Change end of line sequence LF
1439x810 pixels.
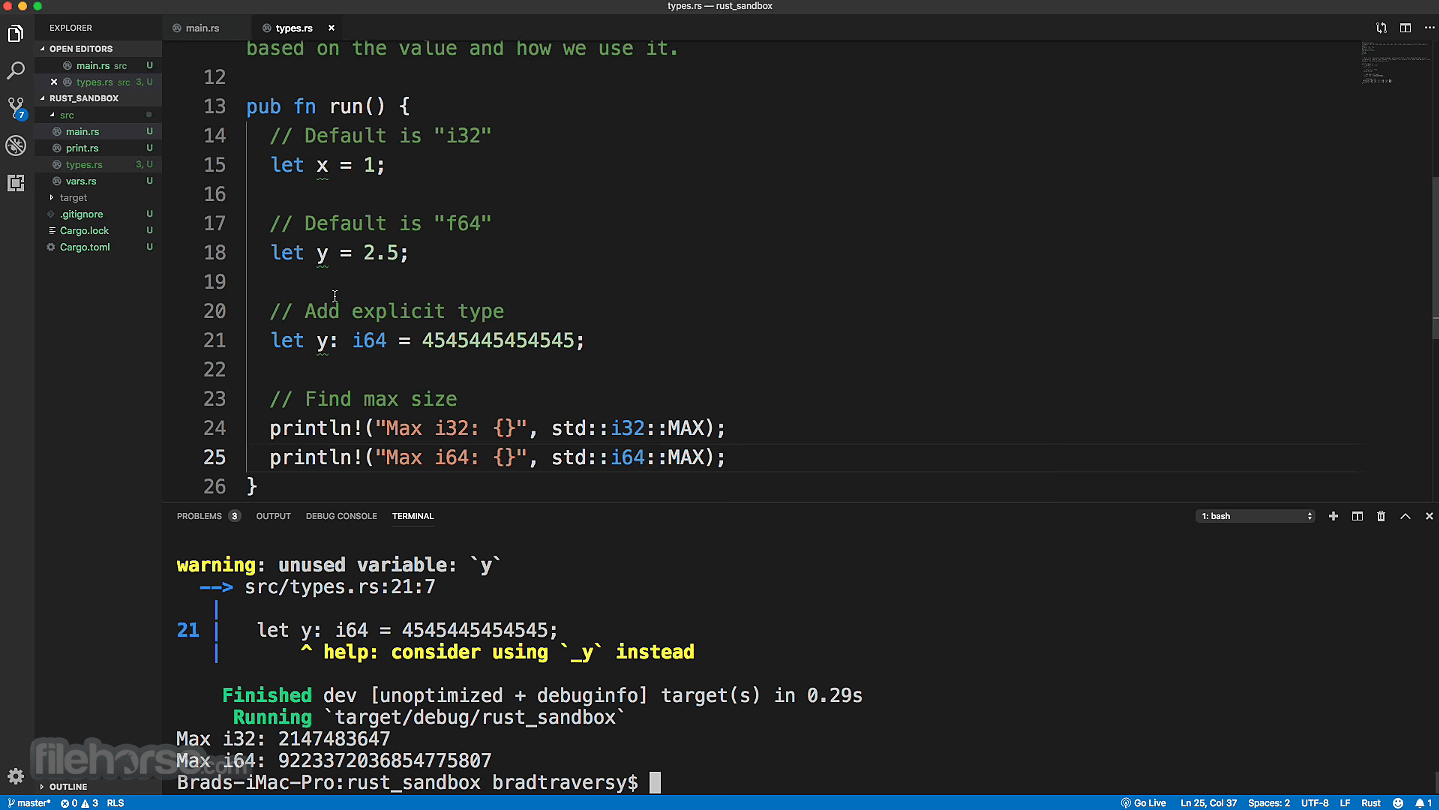point(1345,803)
